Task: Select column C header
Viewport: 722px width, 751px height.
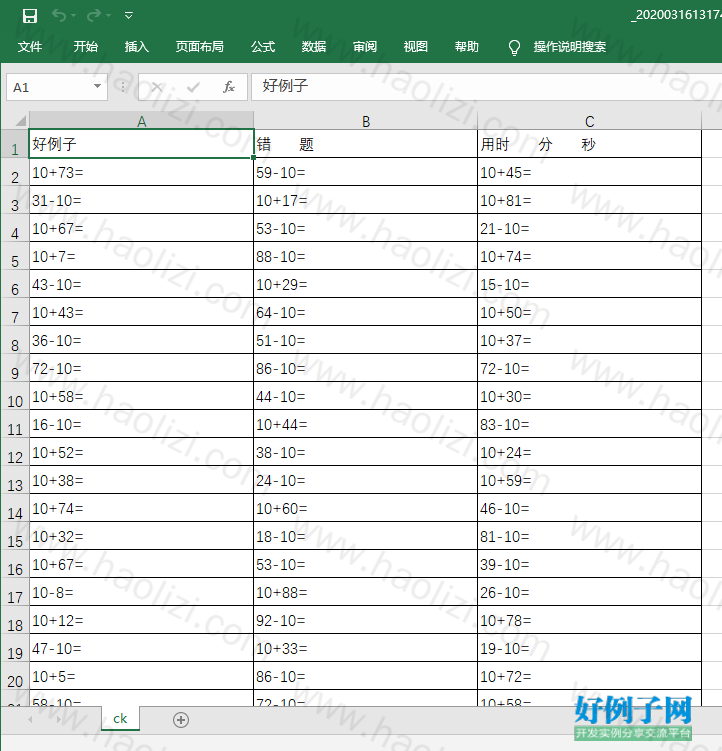Action: [589, 121]
